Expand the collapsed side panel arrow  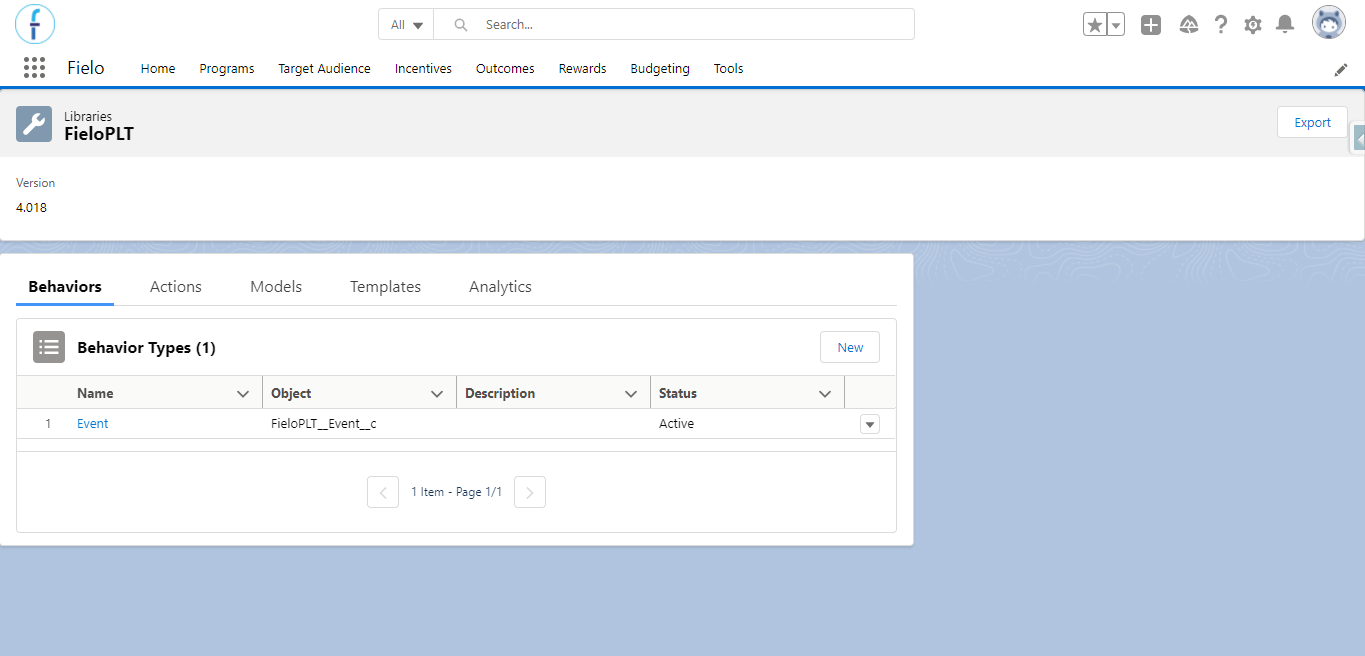click(1359, 139)
